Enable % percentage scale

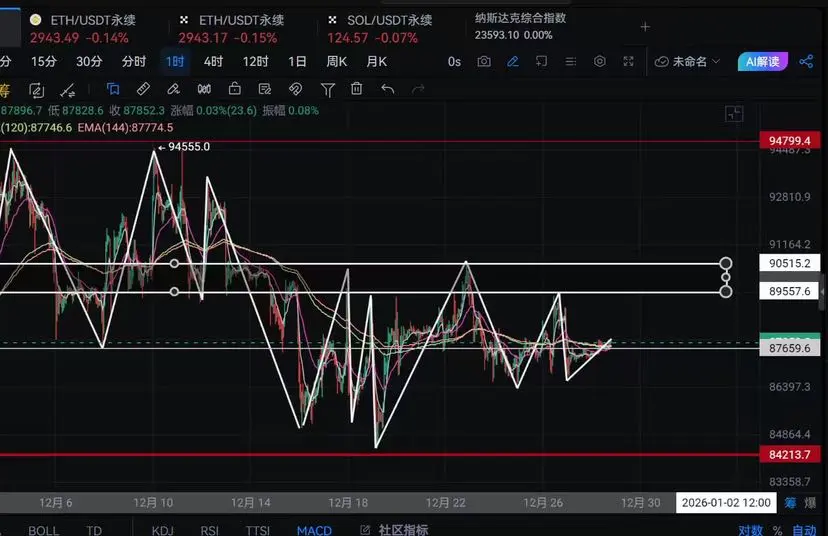(777, 530)
